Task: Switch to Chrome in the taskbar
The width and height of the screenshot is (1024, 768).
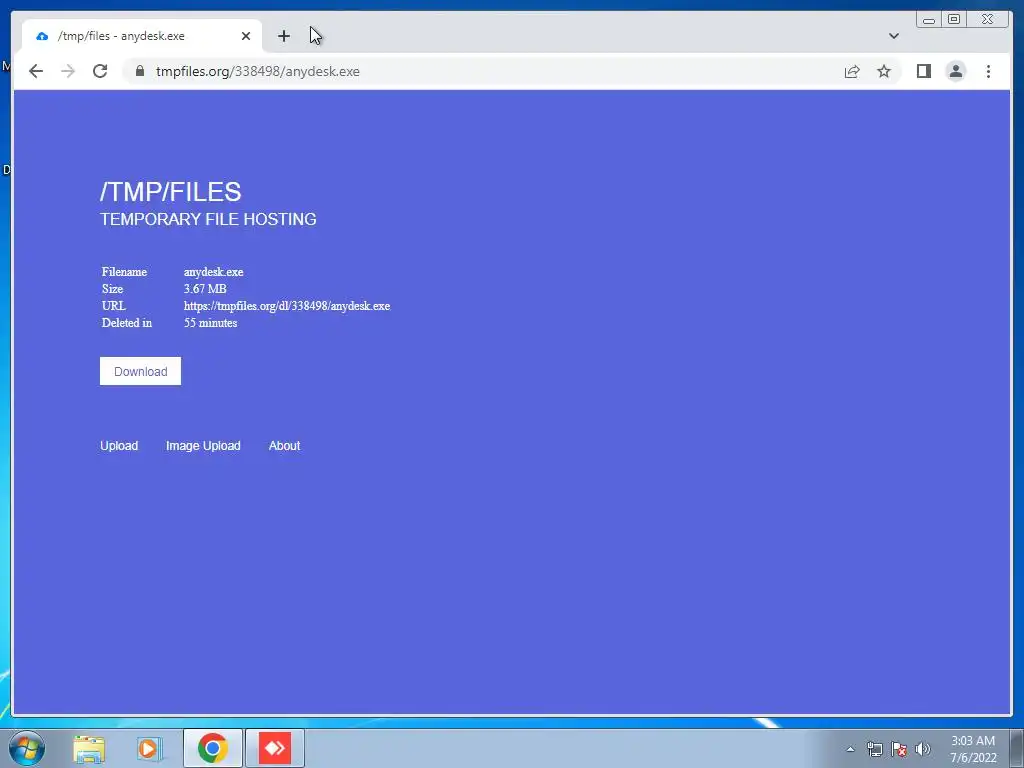Action: click(x=213, y=748)
